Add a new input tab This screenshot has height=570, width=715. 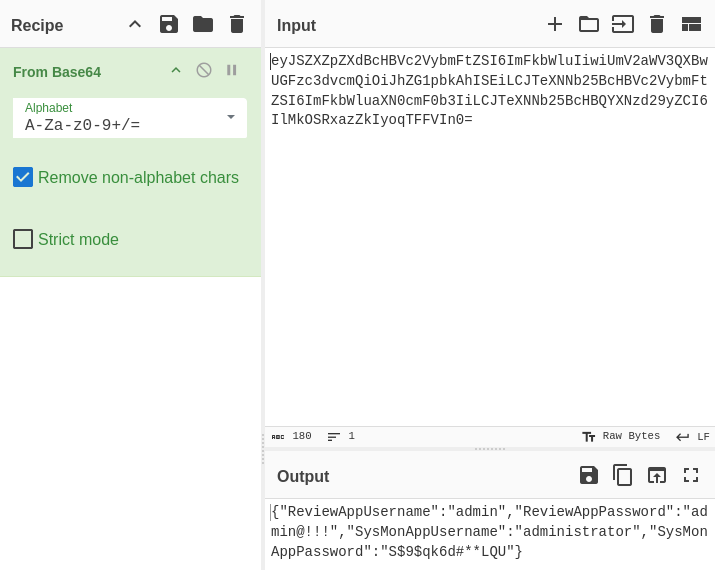click(555, 24)
